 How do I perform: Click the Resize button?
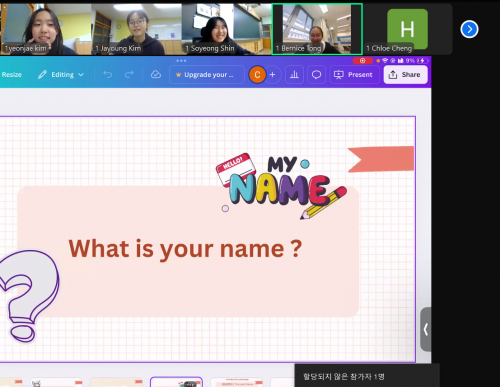pos(11,75)
